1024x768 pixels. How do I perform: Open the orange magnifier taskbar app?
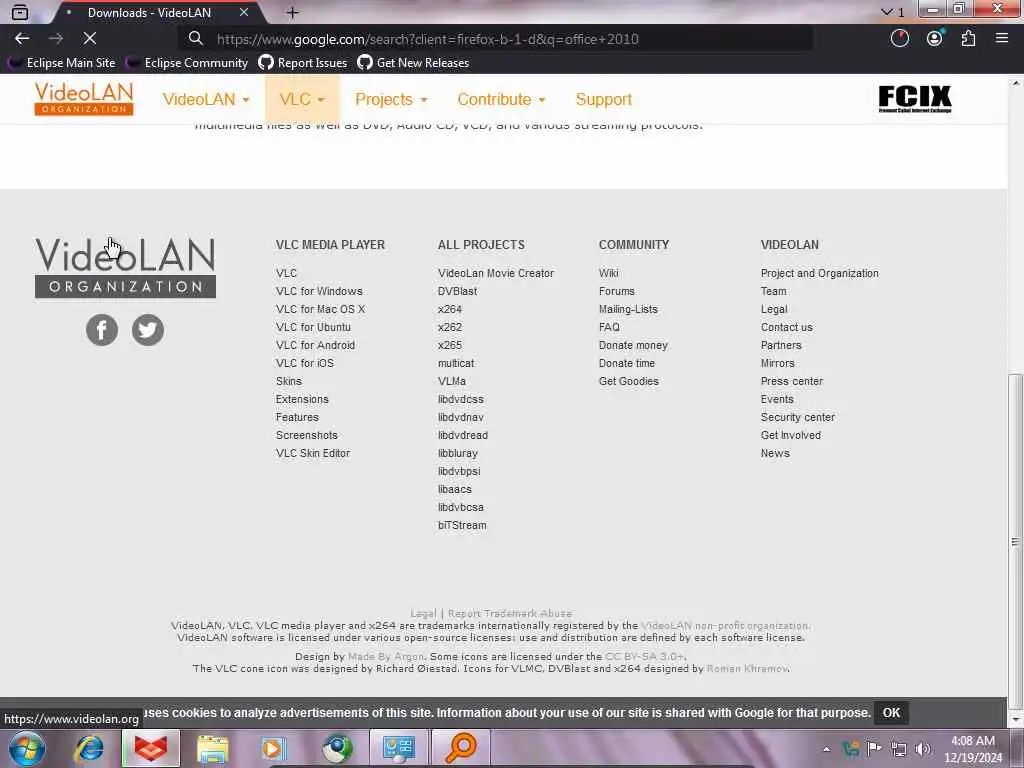[461, 748]
